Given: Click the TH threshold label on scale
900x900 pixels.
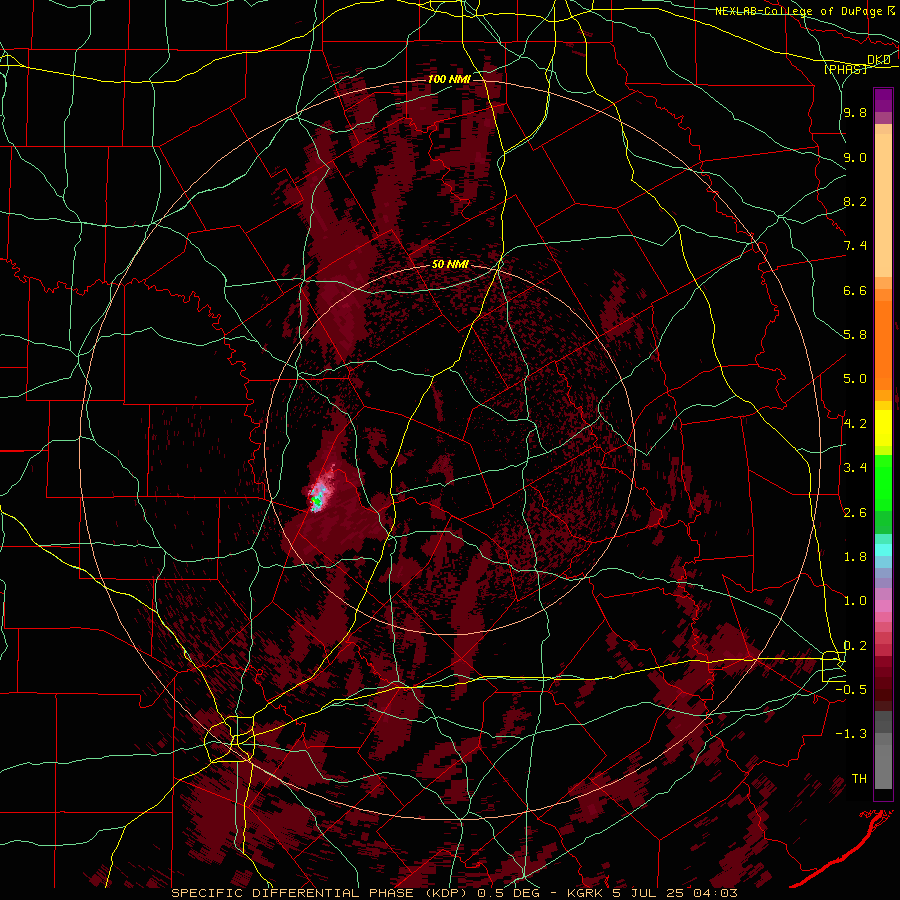Looking at the screenshot, I should coord(859,779).
